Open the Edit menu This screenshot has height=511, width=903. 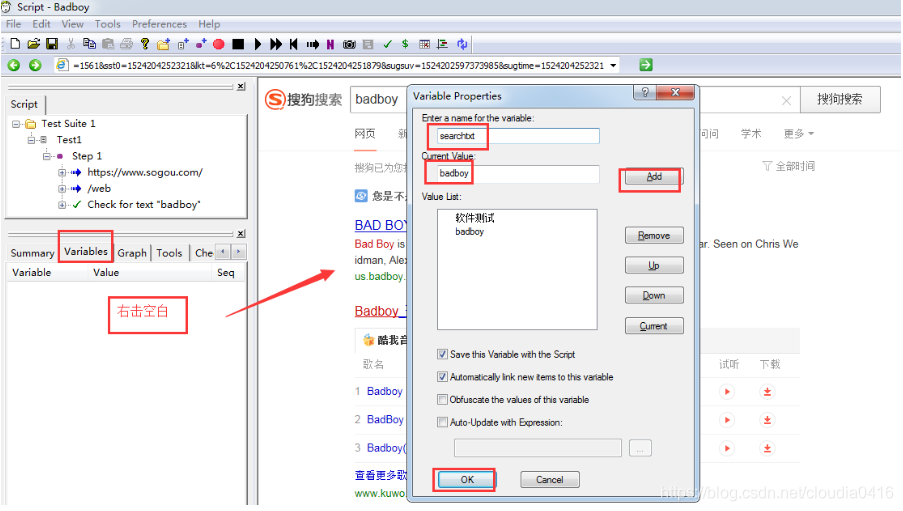(41, 24)
